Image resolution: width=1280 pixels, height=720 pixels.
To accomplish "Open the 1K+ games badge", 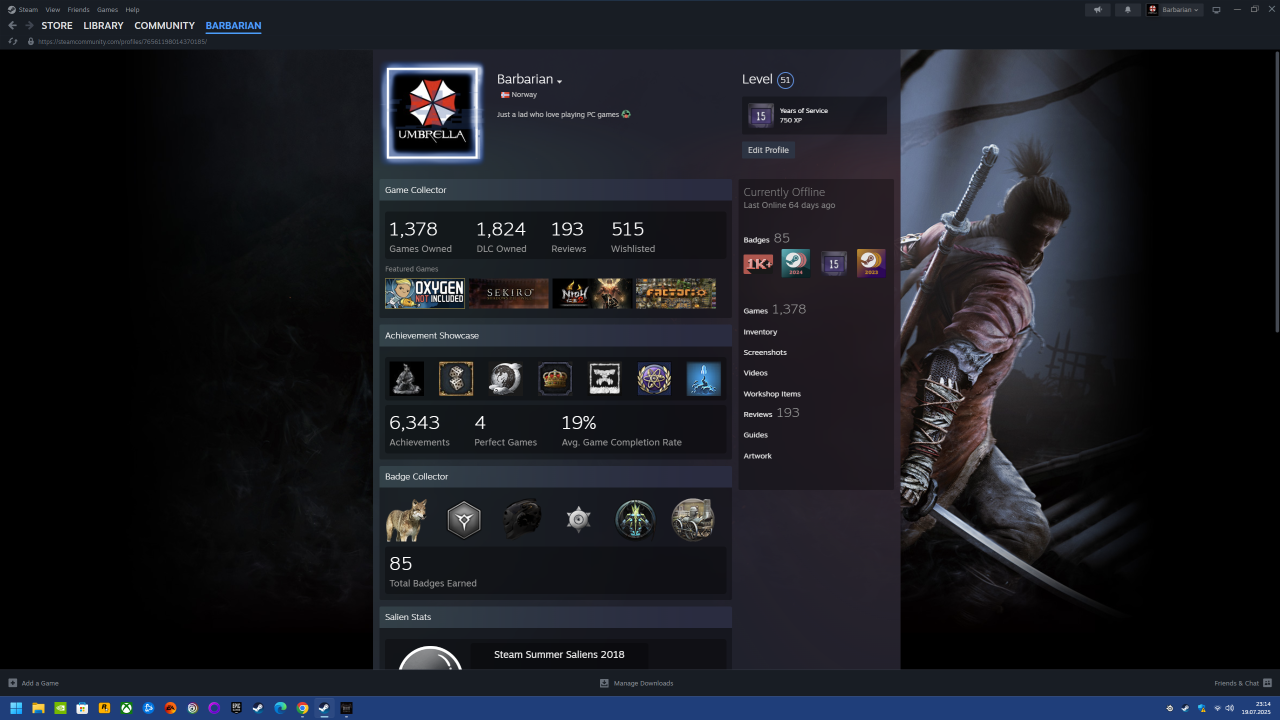I will pos(758,263).
